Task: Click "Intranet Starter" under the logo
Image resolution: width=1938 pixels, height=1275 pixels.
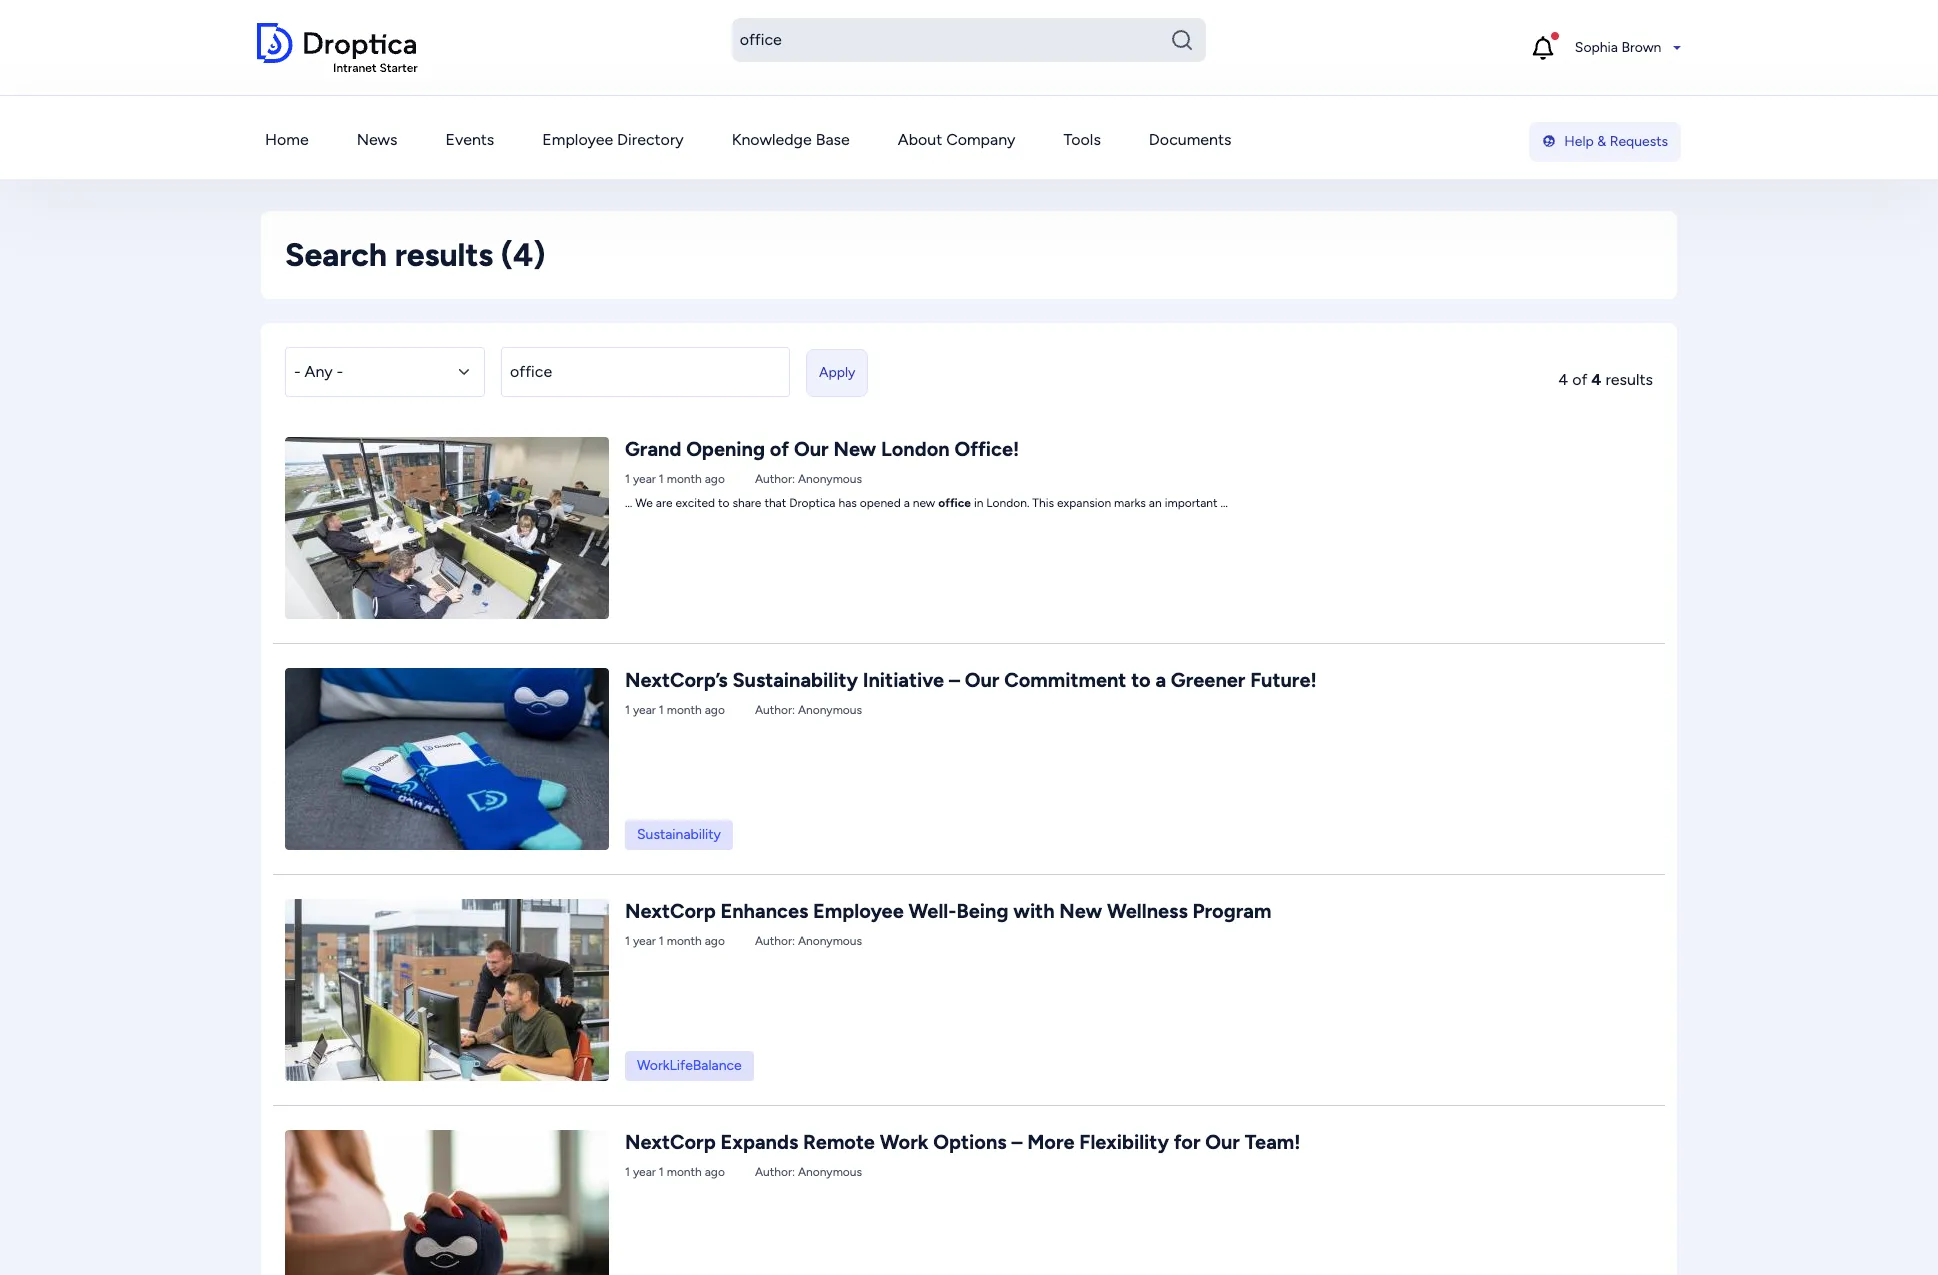Action: 375,68
